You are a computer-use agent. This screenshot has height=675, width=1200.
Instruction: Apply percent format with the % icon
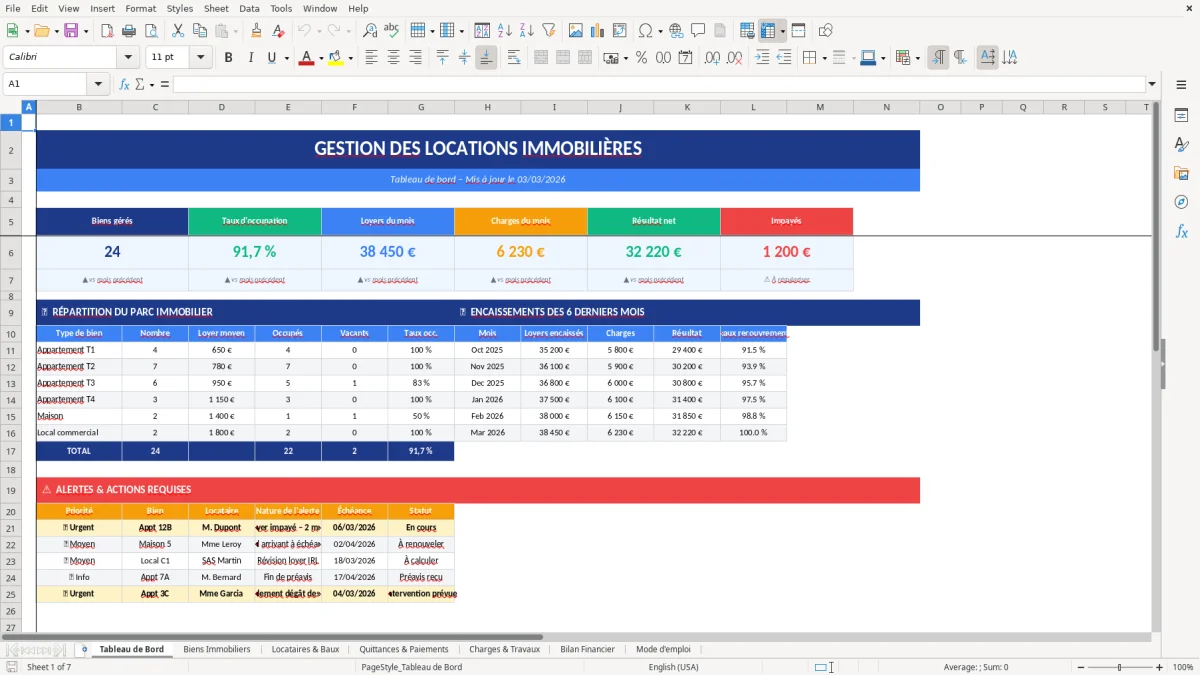coord(640,58)
